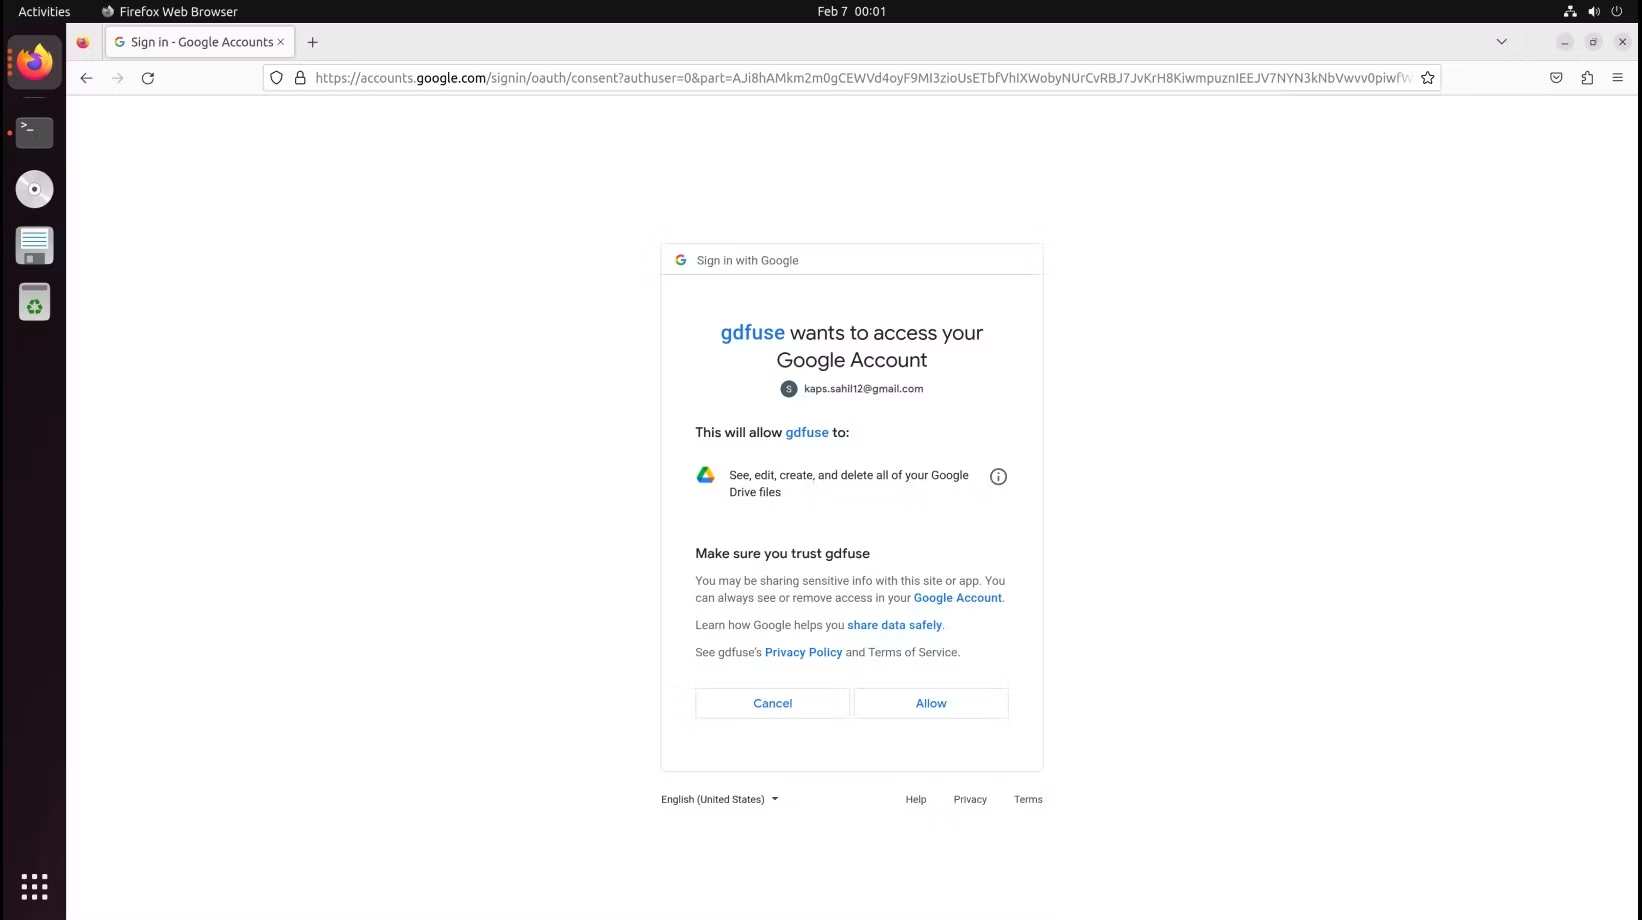Click the Cancel button
Image resolution: width=1642 pixels, height=920 pixels.
[772, 703]
